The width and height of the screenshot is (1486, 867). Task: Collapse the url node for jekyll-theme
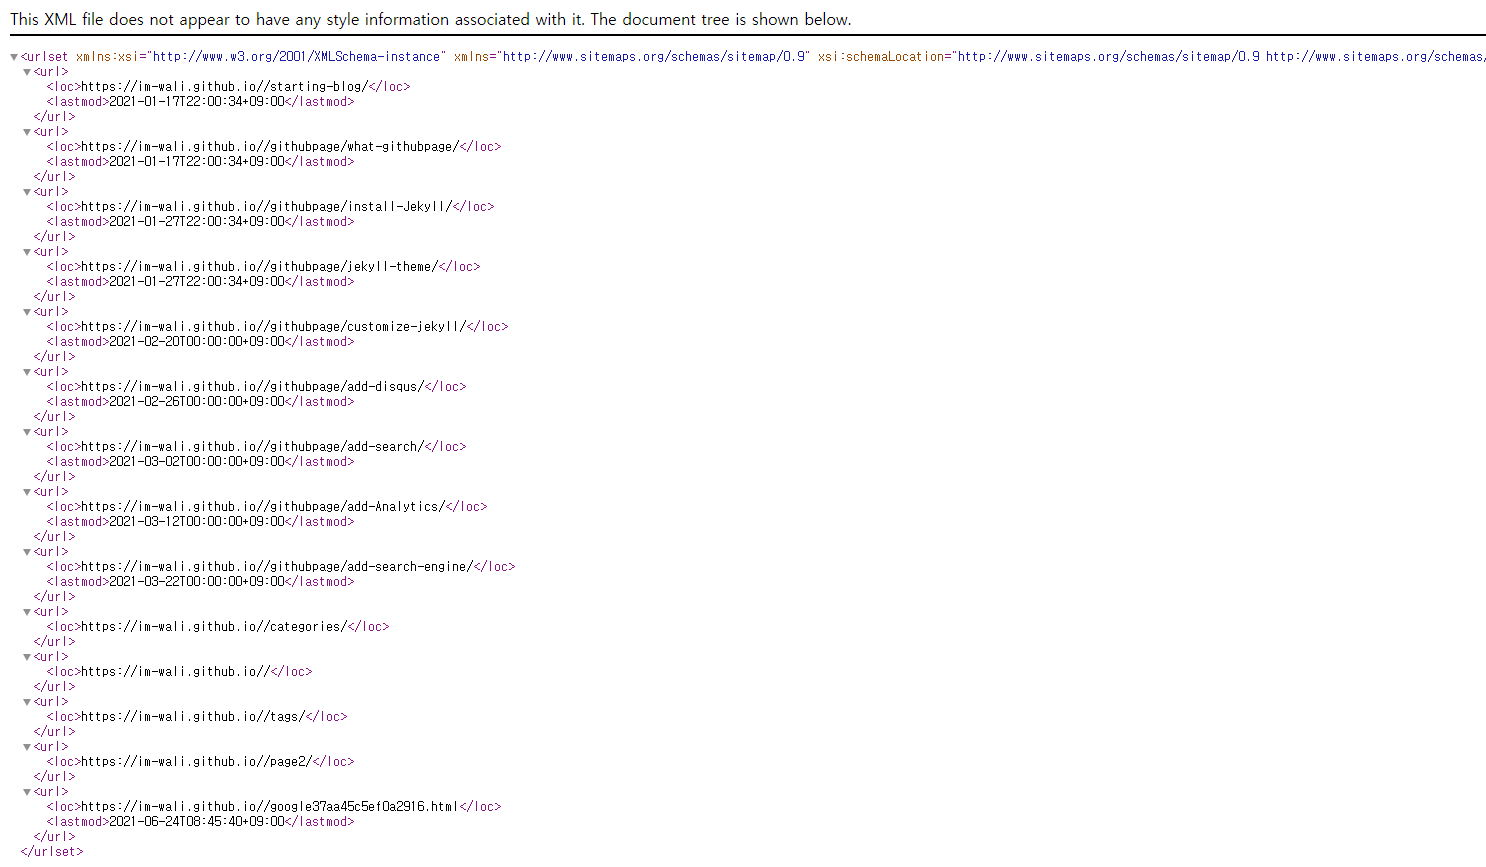[x=27, y=252]
